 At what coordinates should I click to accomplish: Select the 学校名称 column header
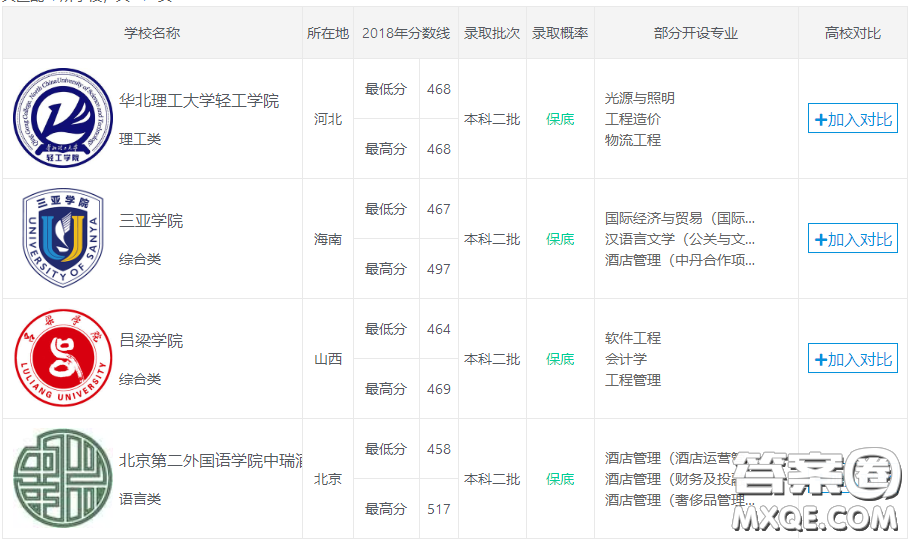coord(152,33)
